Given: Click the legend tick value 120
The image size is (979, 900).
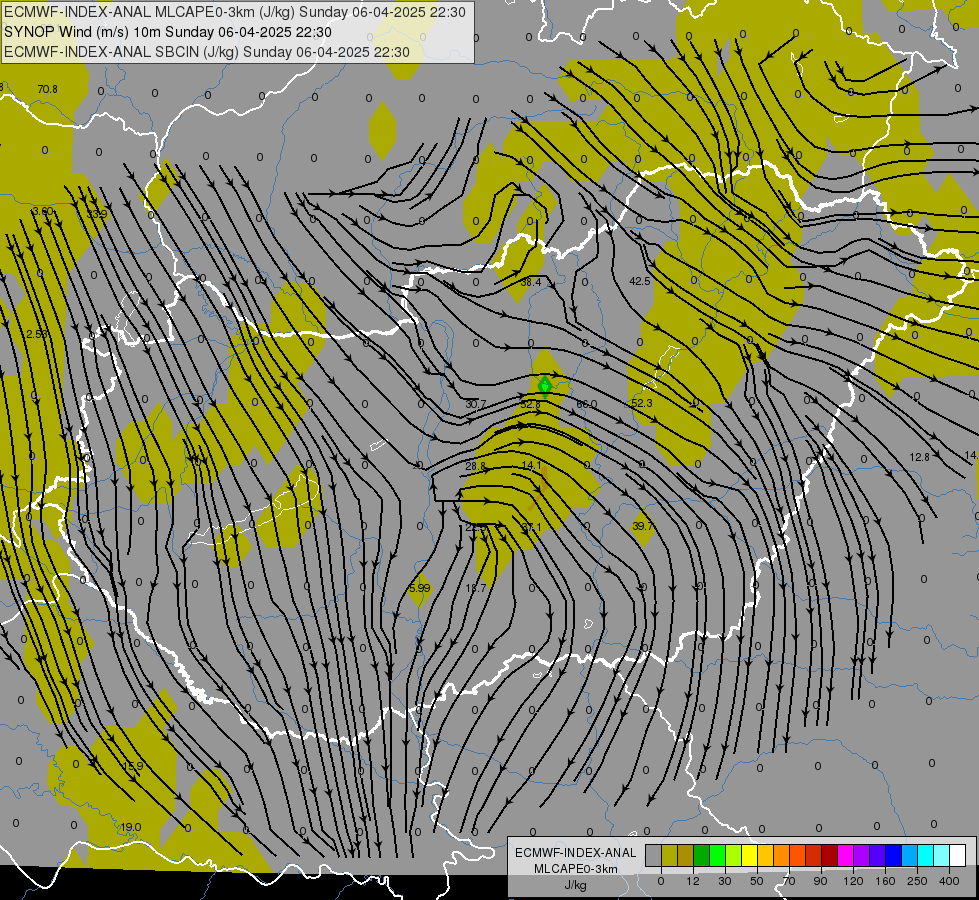Looking at the screenshot, I should (x=853, y=881).
